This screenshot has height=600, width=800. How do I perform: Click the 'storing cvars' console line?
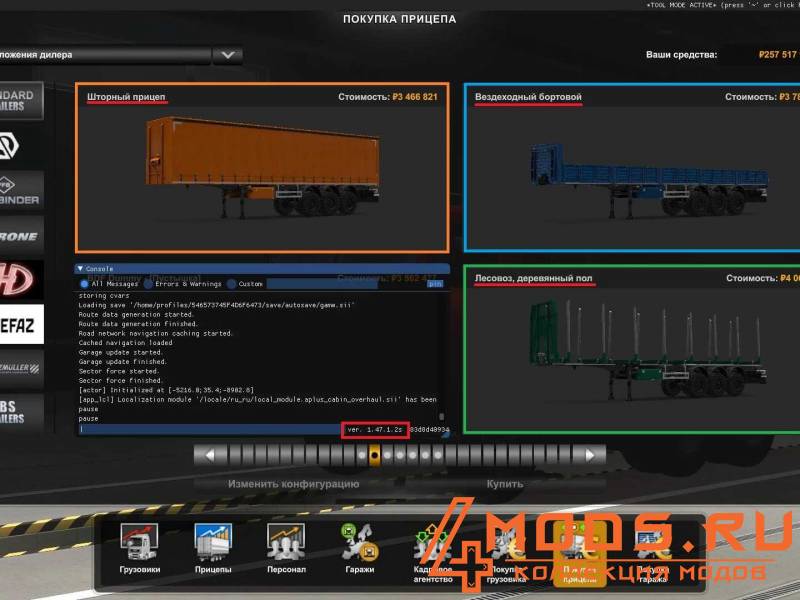tap(104, 296)
